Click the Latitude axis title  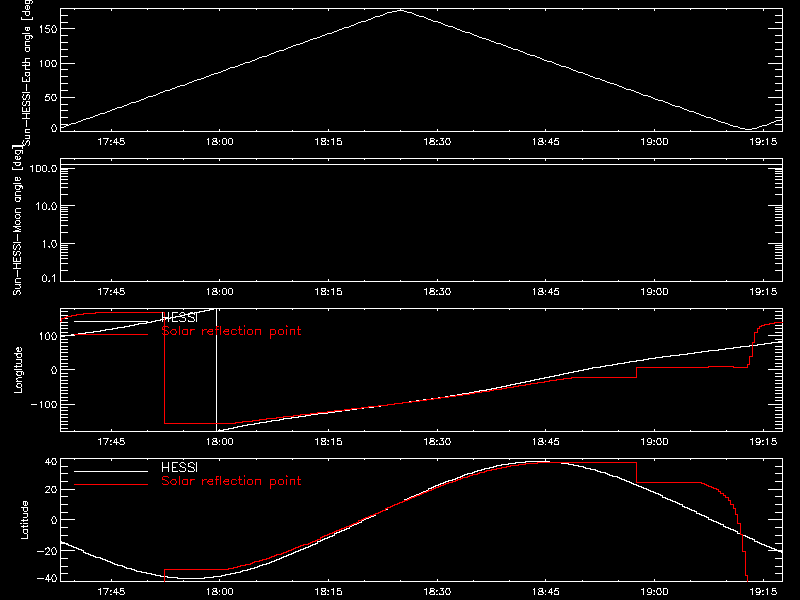(24, 520)
